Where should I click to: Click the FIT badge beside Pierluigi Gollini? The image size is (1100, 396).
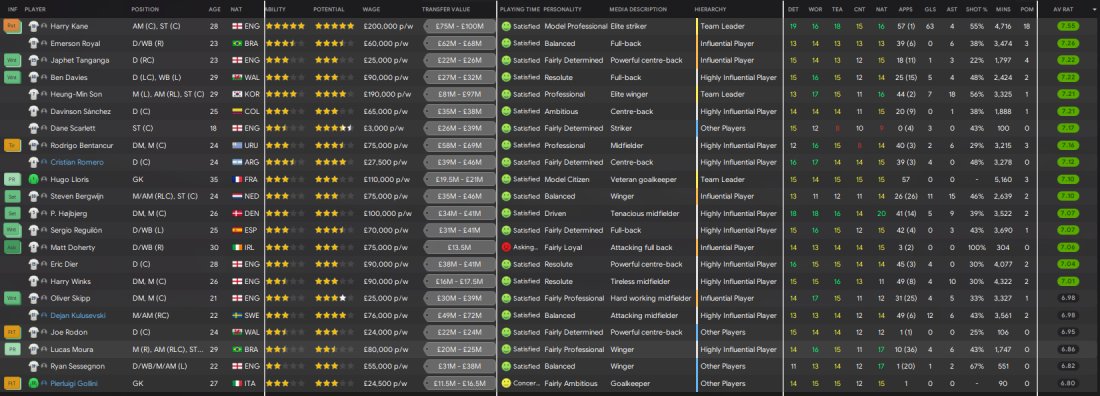[12, 383]
